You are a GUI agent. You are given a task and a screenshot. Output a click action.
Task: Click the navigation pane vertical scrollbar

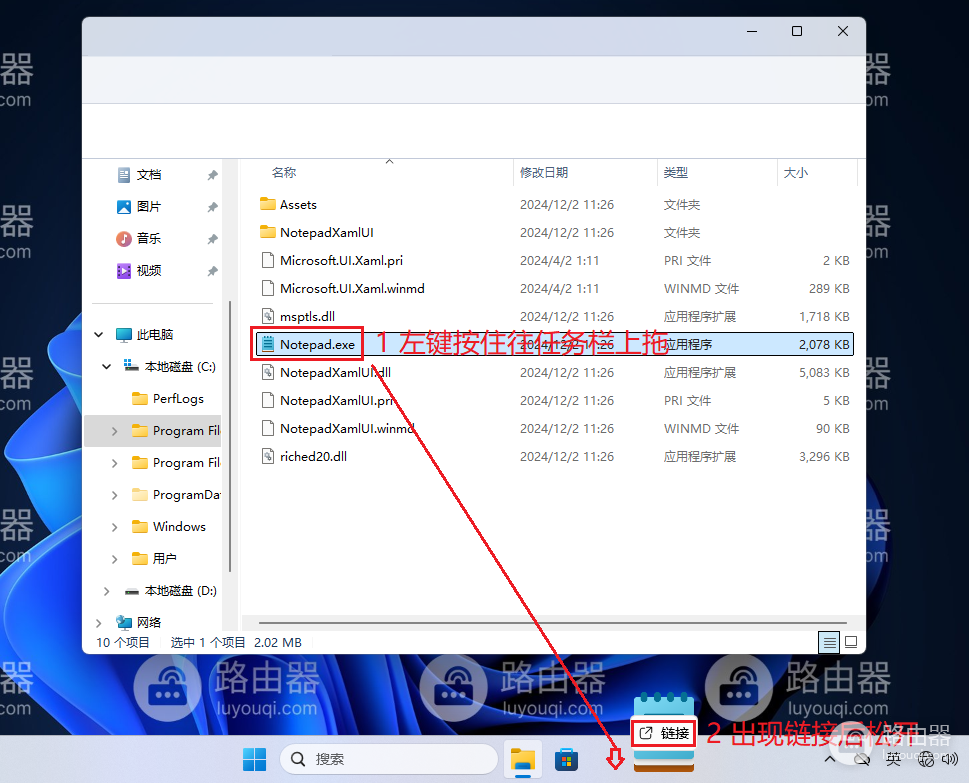pyautogui.click(x=230, y=436)
